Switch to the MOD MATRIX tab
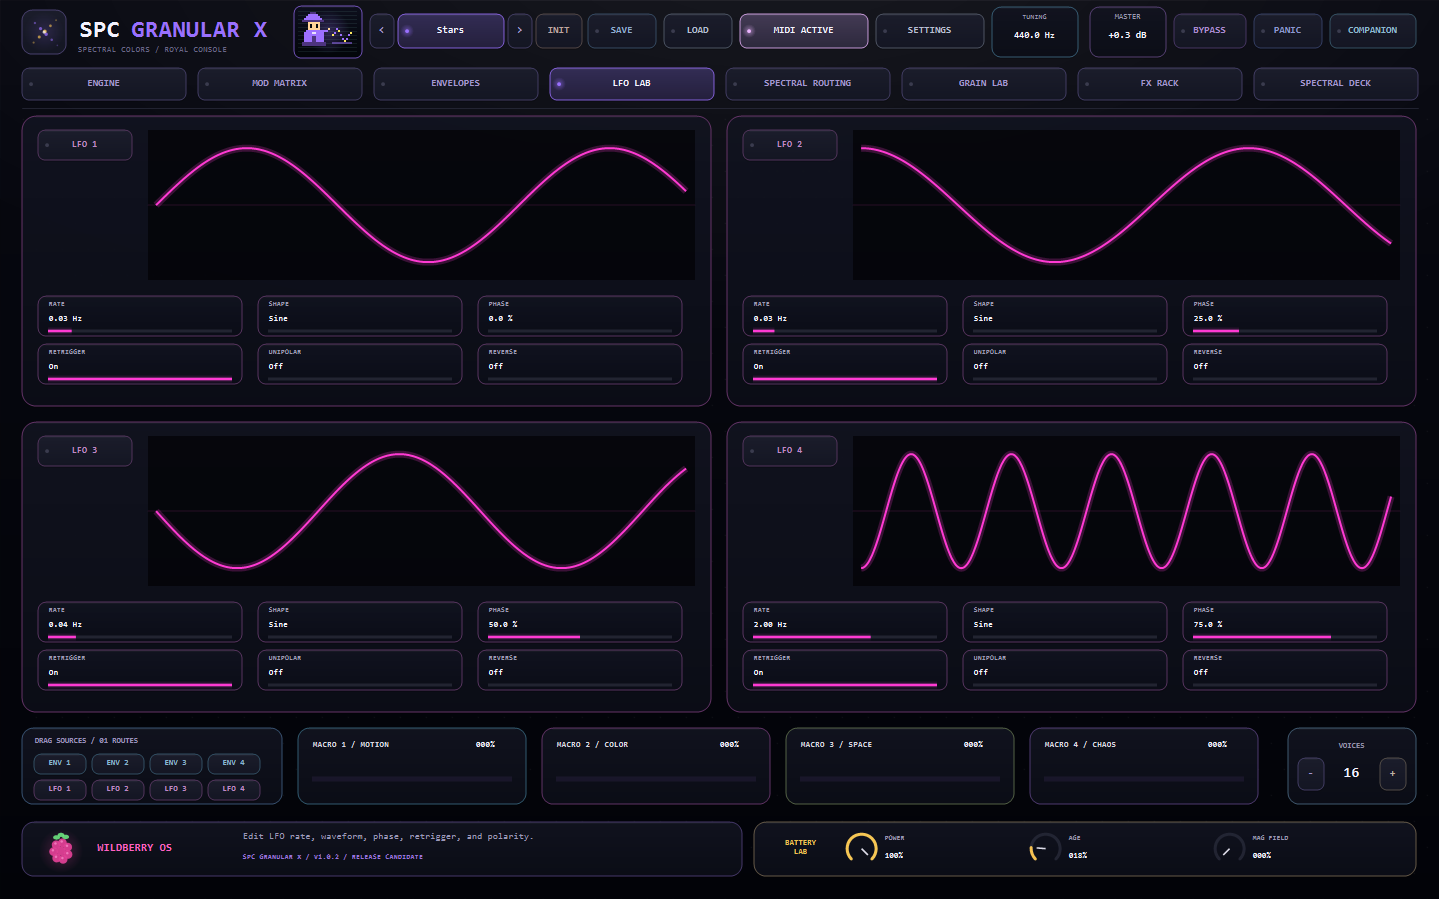The height and width of the screenshot is (899, 1439). click(280, 84)
